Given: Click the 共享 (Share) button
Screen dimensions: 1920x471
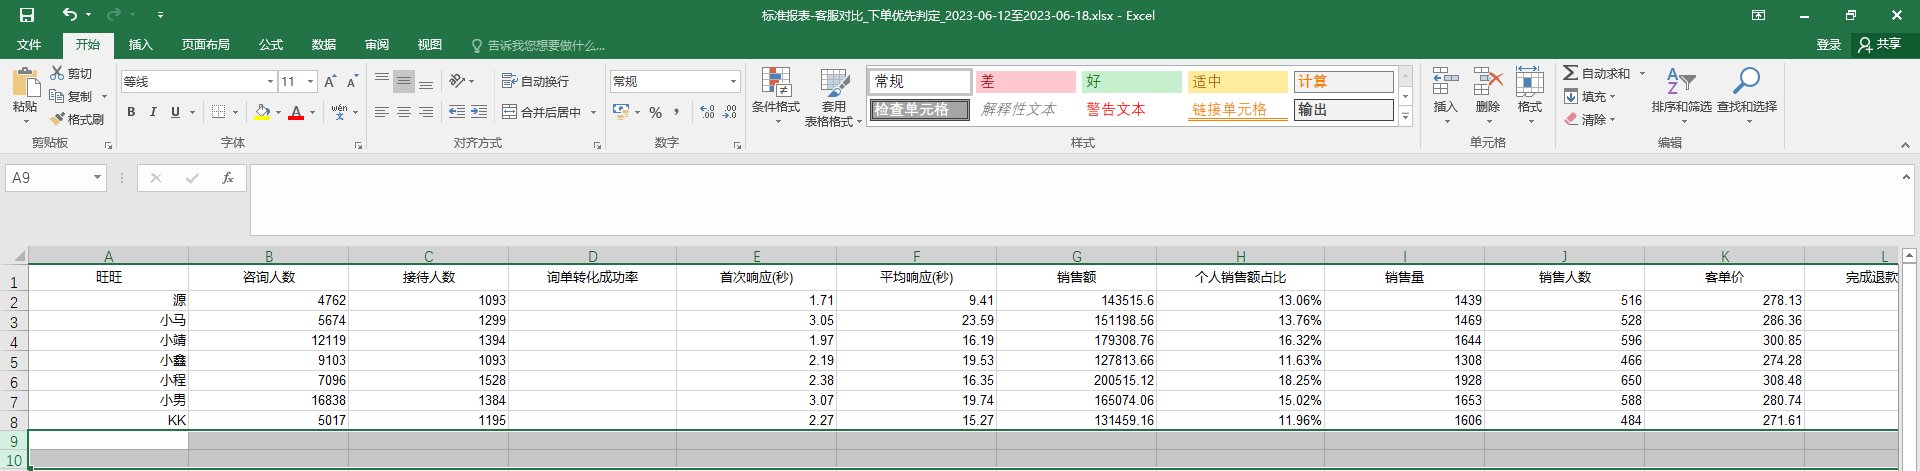Looking at the screenshot, I should point(1879,44).
